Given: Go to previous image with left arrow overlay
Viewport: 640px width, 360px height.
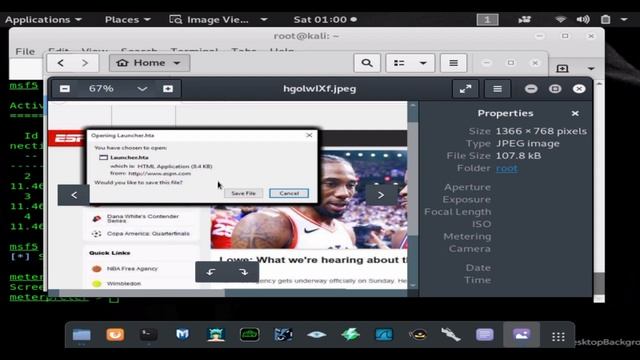Looking at the screenshot, I should click(x=74, y=195).
